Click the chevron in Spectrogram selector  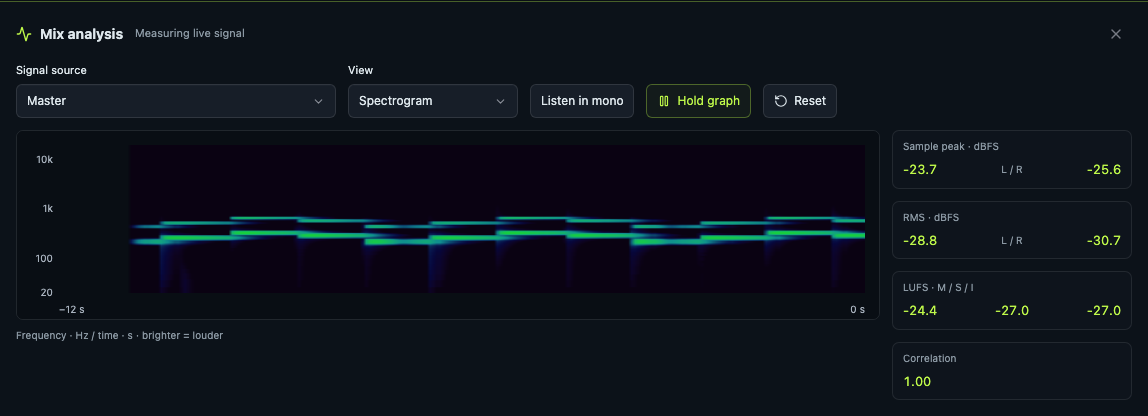click(501, 101)
